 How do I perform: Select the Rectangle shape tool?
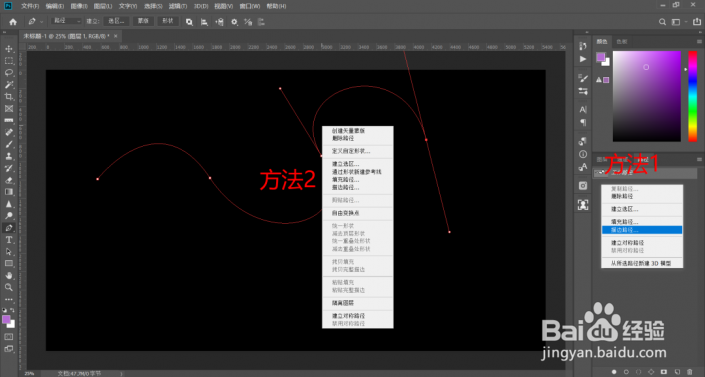[x=9, y=264]
